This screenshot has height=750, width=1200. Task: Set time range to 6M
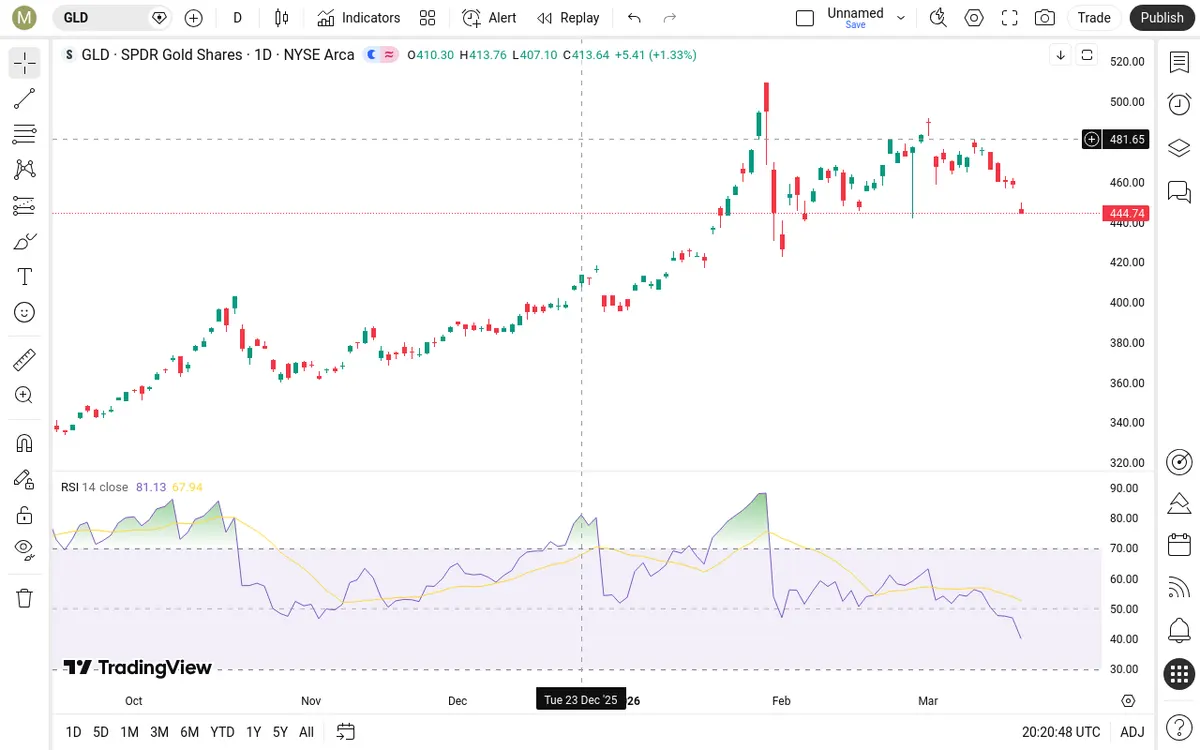click(189, 732)
